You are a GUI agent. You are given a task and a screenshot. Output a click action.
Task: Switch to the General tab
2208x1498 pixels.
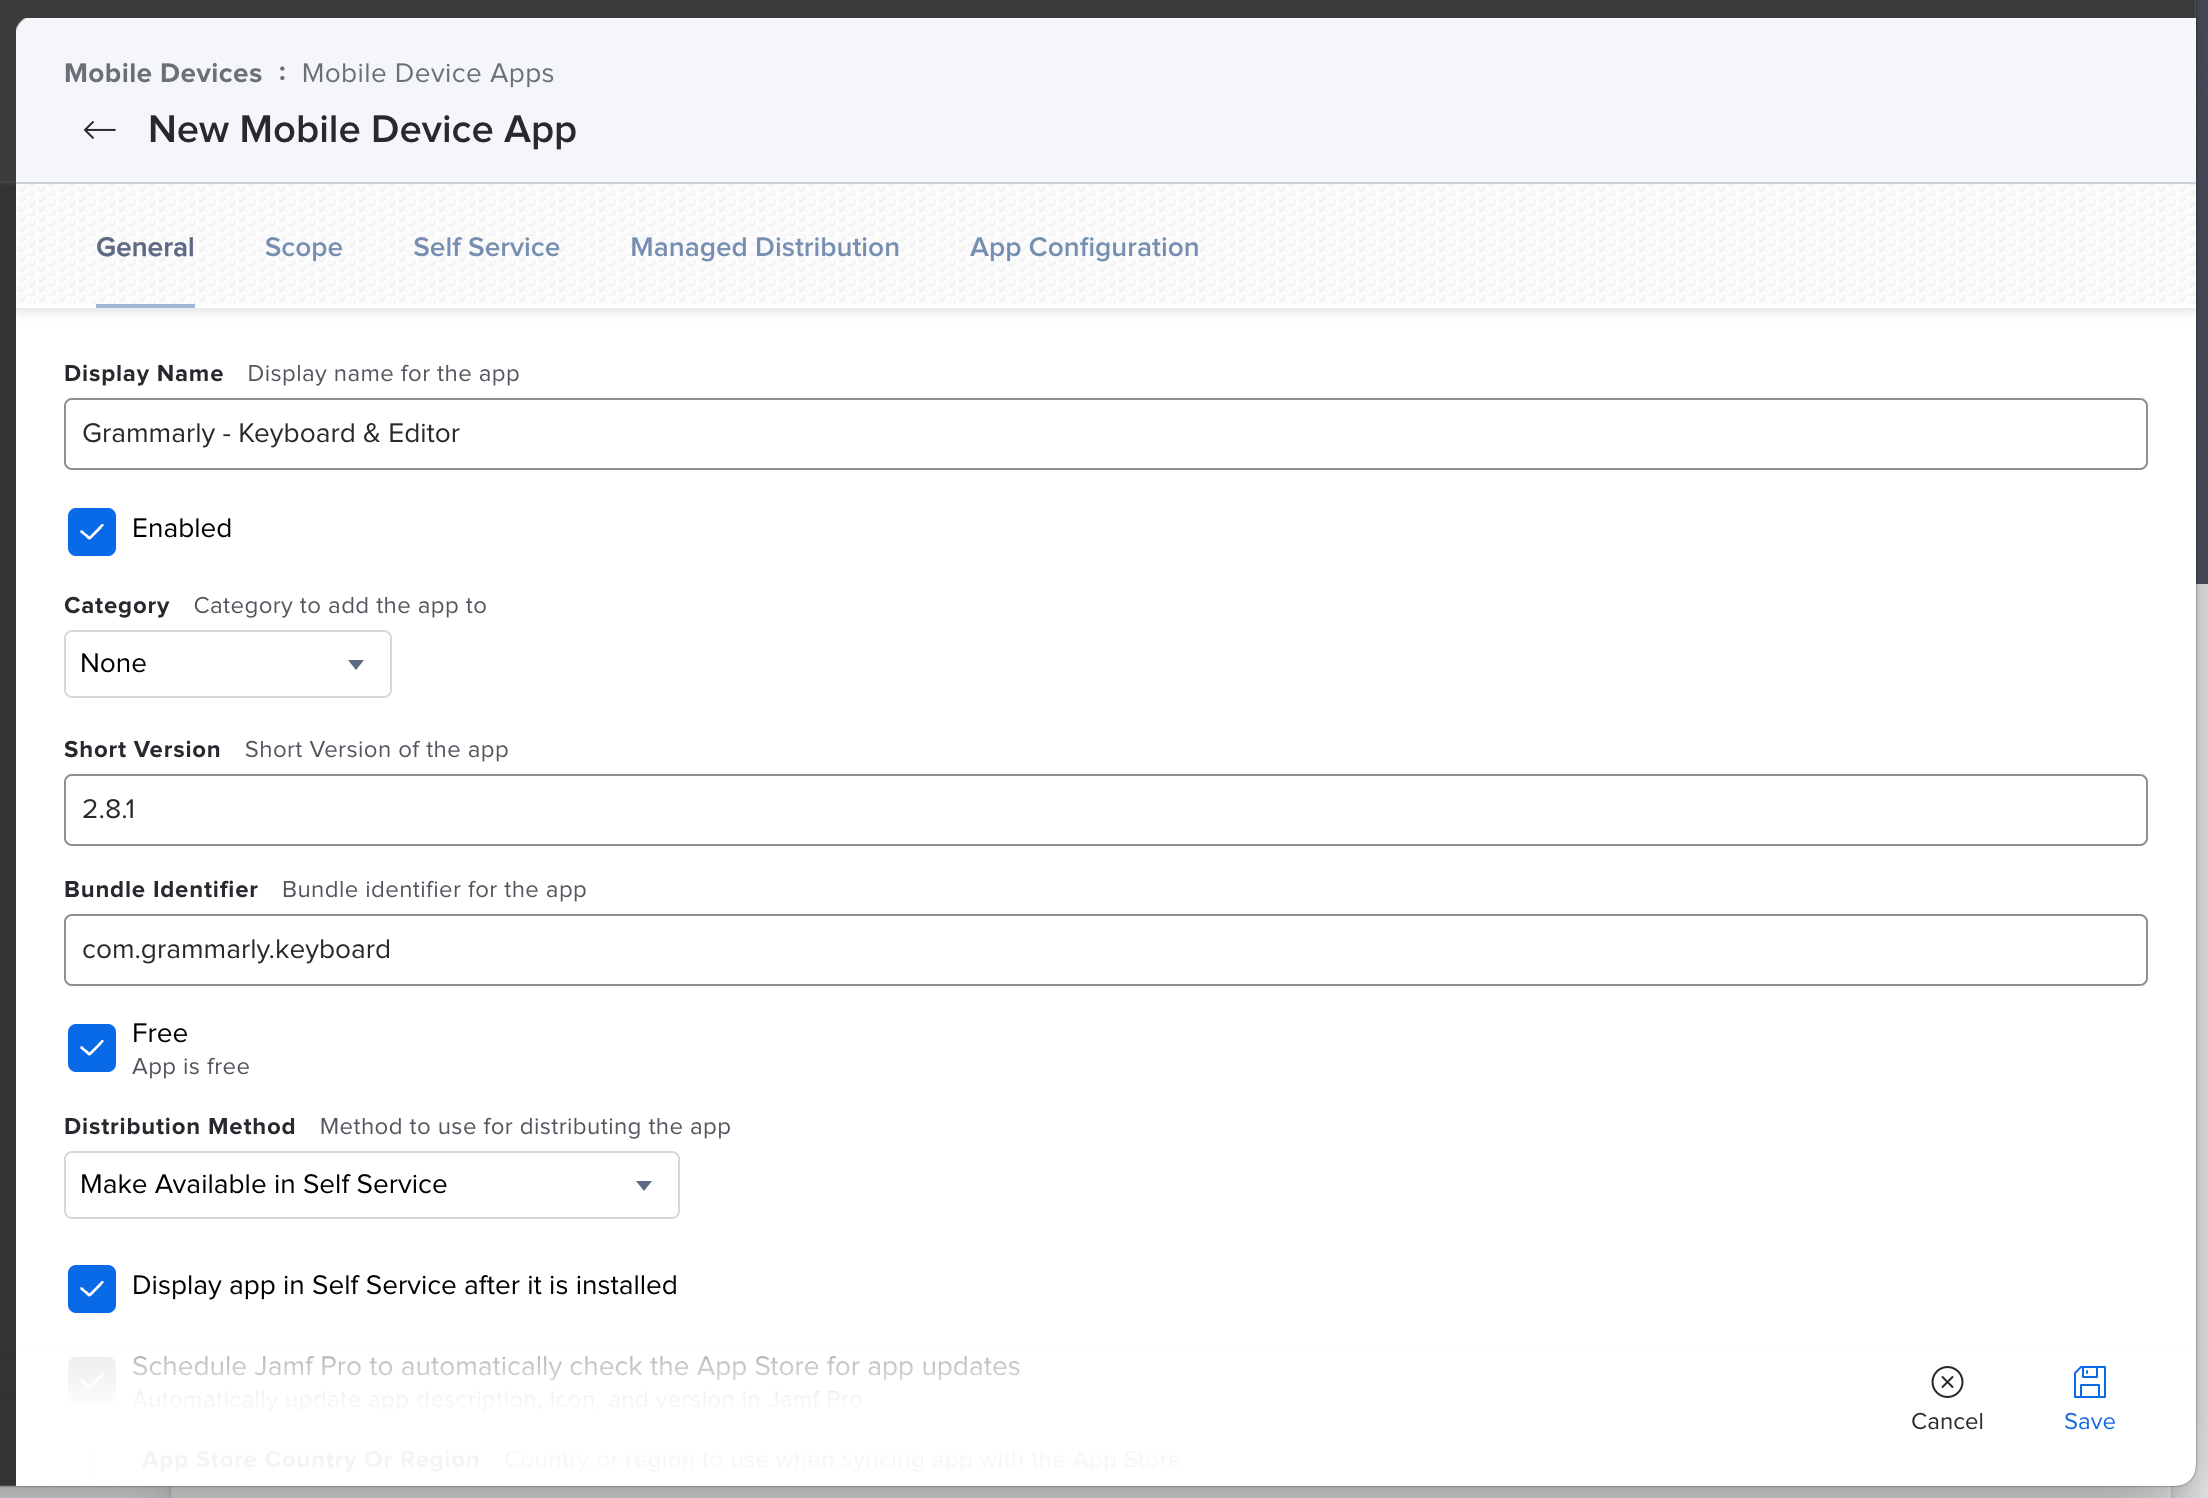(x=145, y=247)
